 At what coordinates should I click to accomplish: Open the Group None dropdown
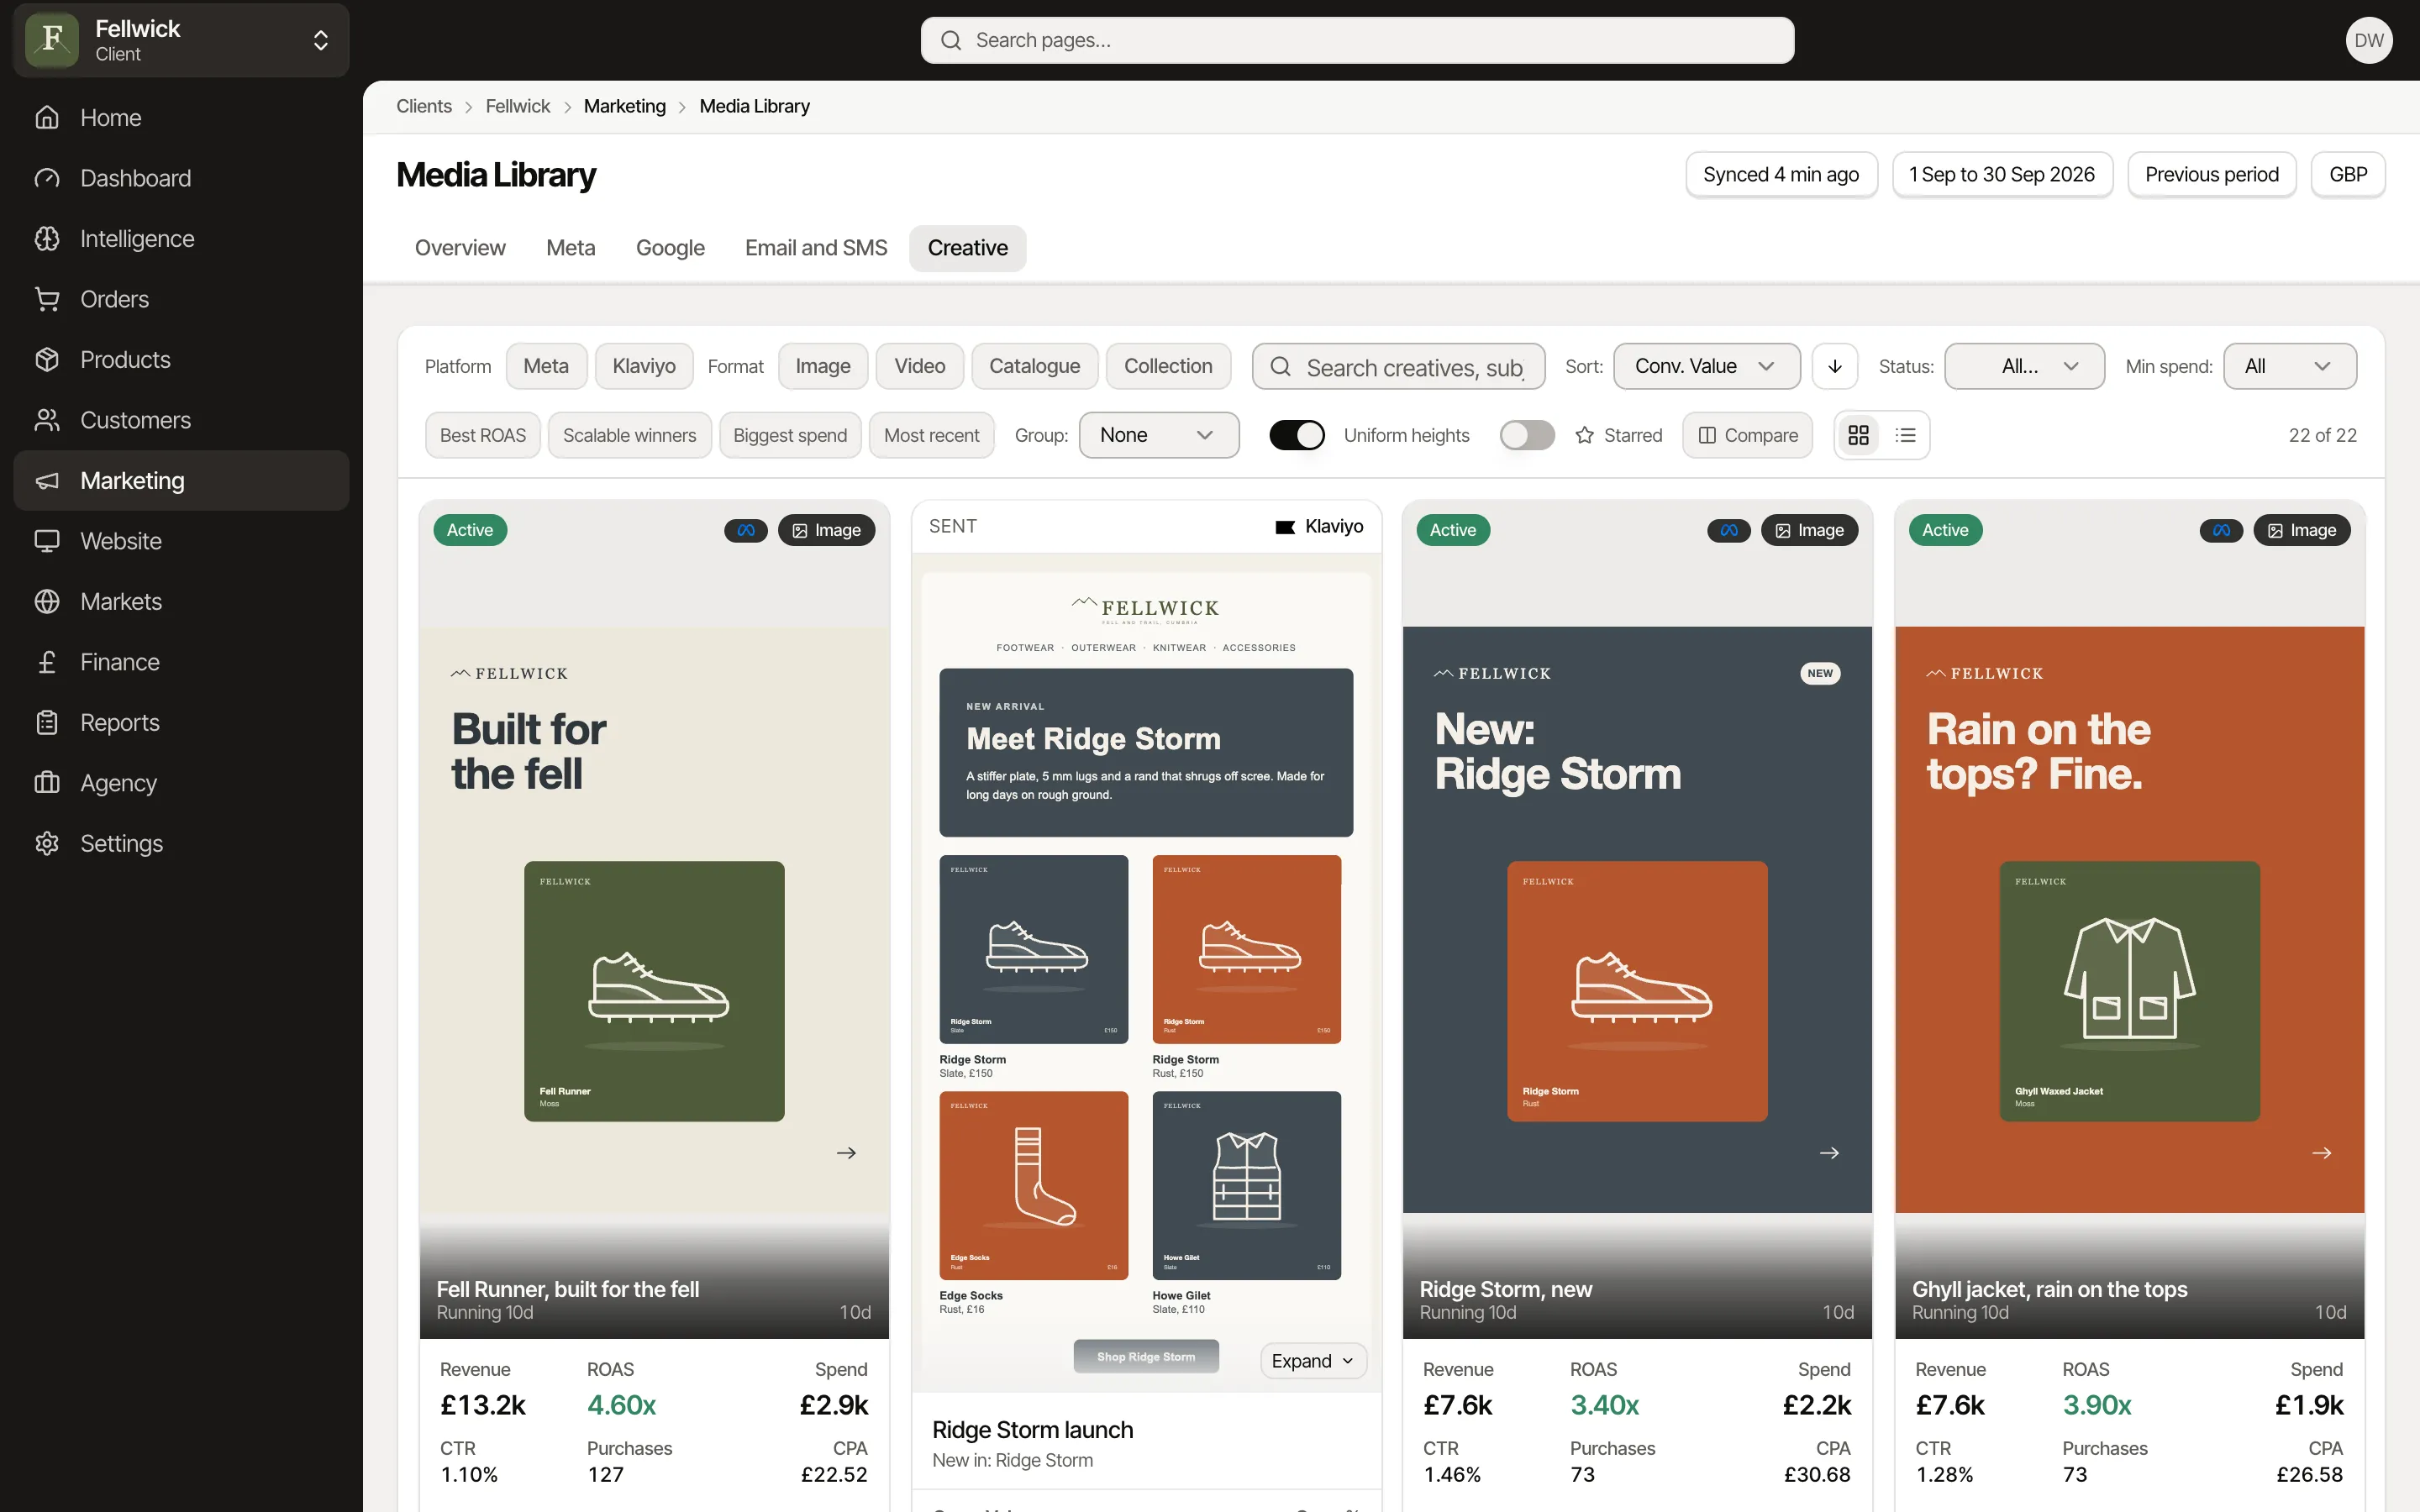pos(1159,435)
